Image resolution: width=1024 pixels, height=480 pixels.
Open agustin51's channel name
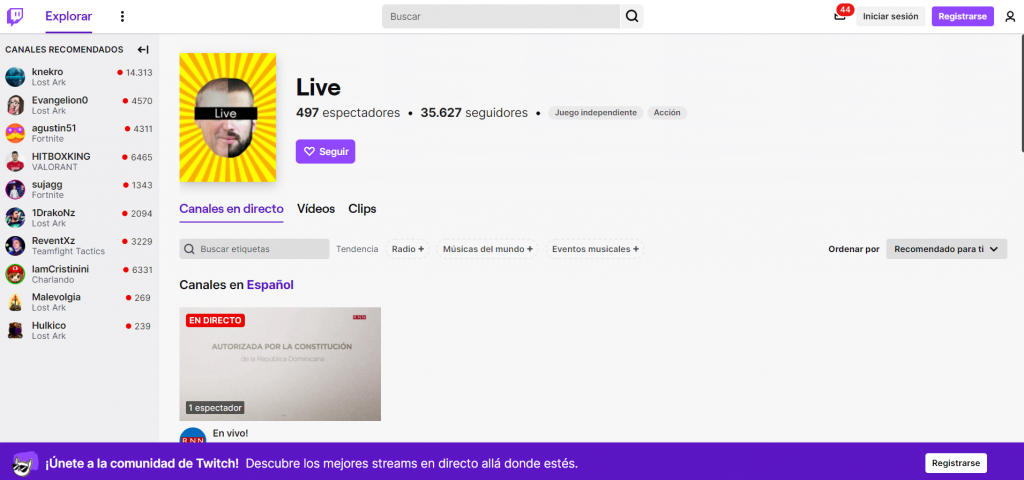54,128
